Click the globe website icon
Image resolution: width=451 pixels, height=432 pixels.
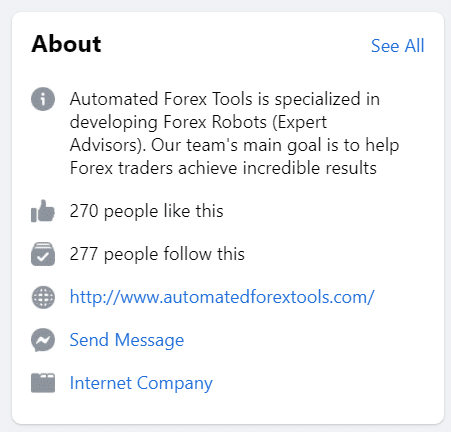click(43, 297)
